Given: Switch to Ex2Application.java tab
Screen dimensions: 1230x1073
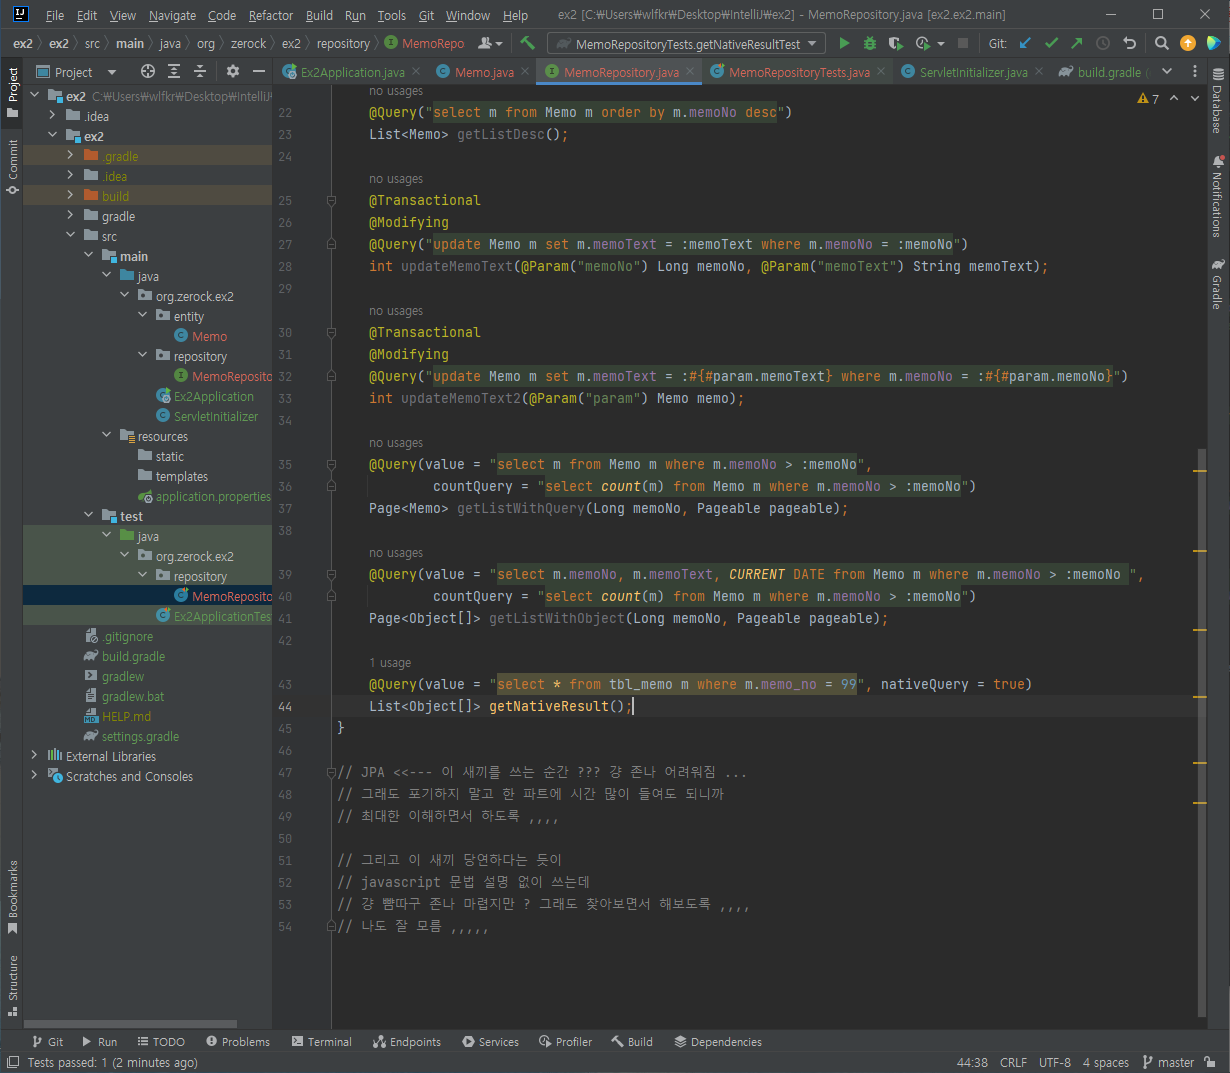Looking at the screenshot, I should [352, 72].
